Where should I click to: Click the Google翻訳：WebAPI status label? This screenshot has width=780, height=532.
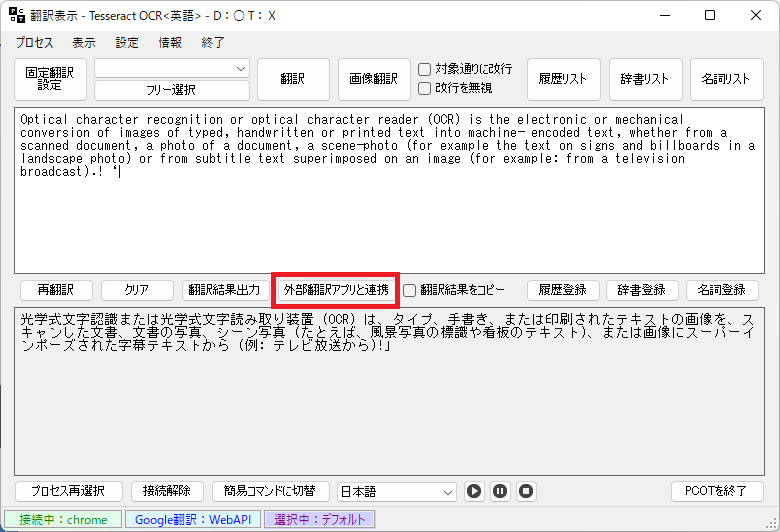pos(193,520)
